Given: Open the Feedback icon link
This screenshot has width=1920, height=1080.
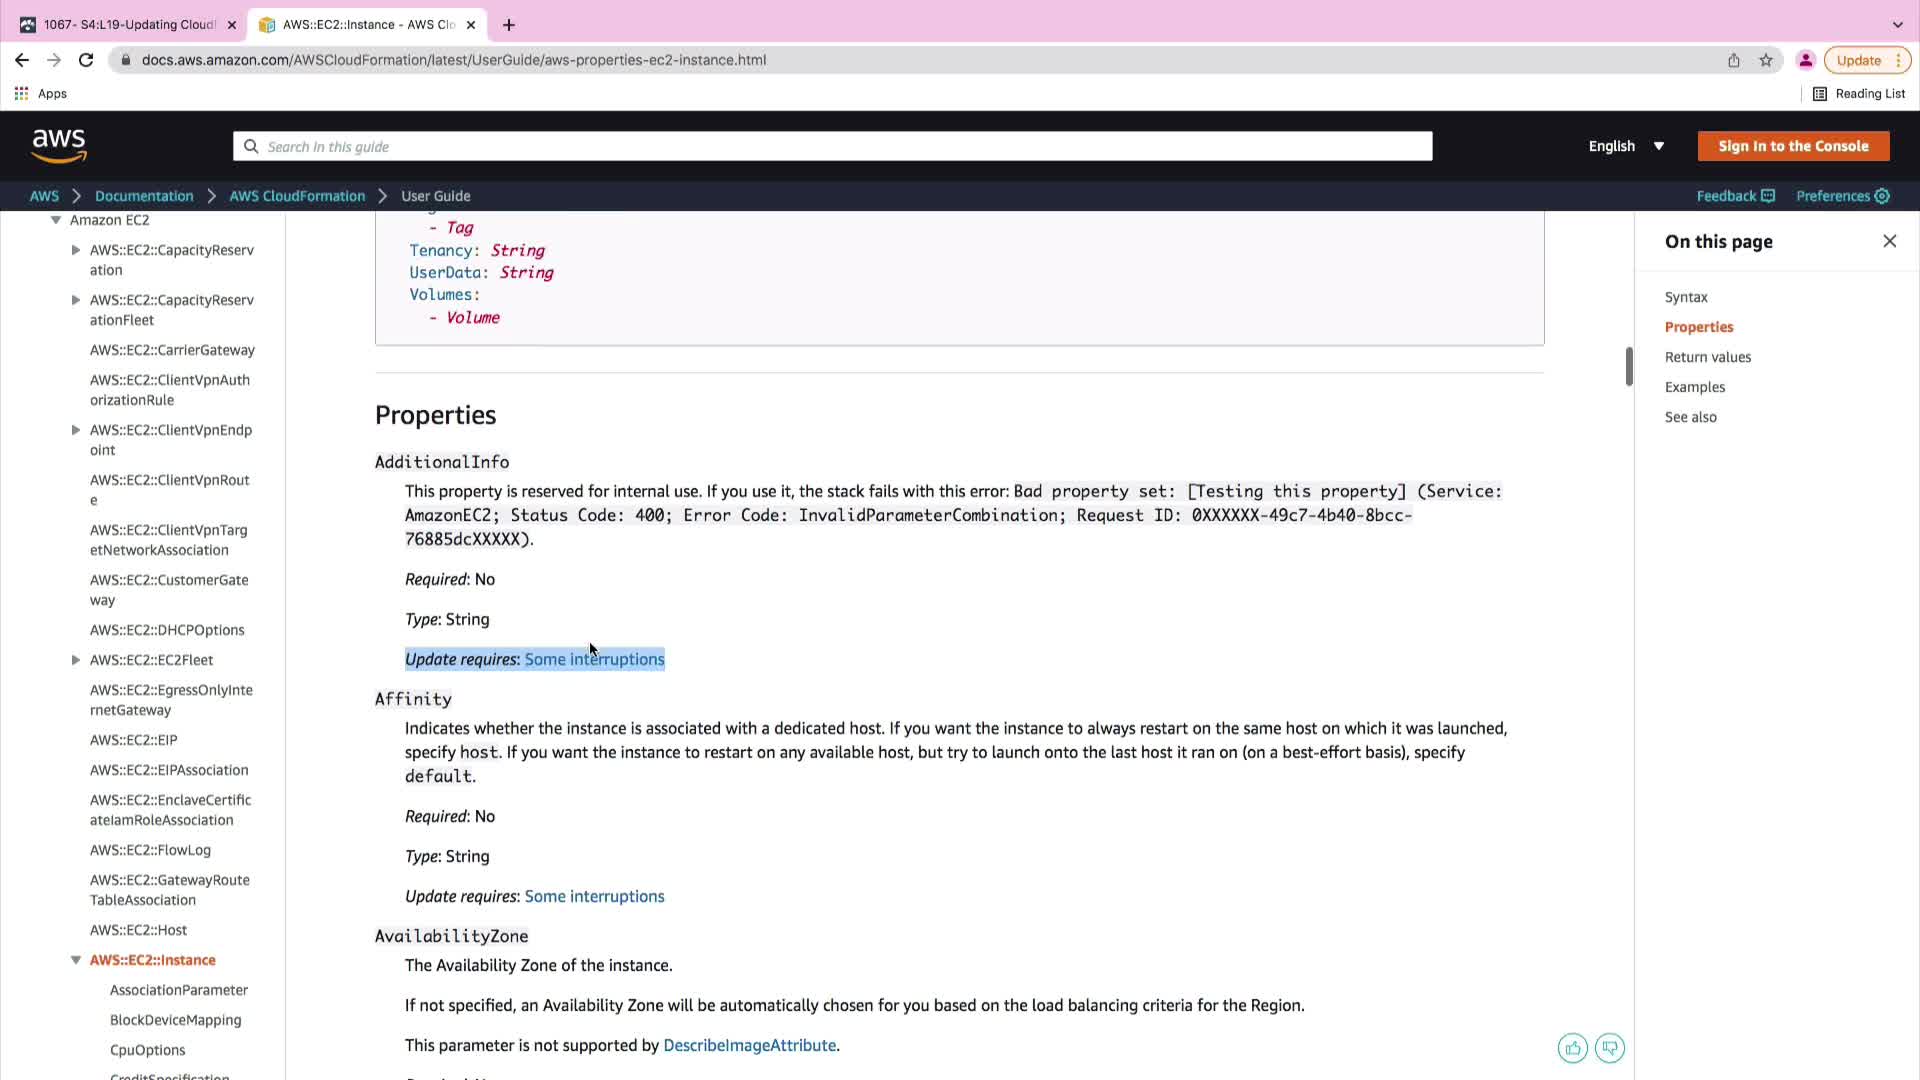Looking at the screenshot, I should [1768, 196].
